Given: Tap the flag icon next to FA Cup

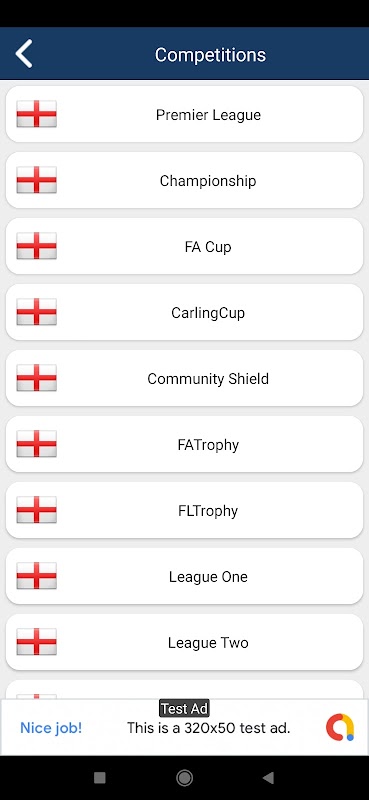Looking at the screenshot, I should [36, 246].
